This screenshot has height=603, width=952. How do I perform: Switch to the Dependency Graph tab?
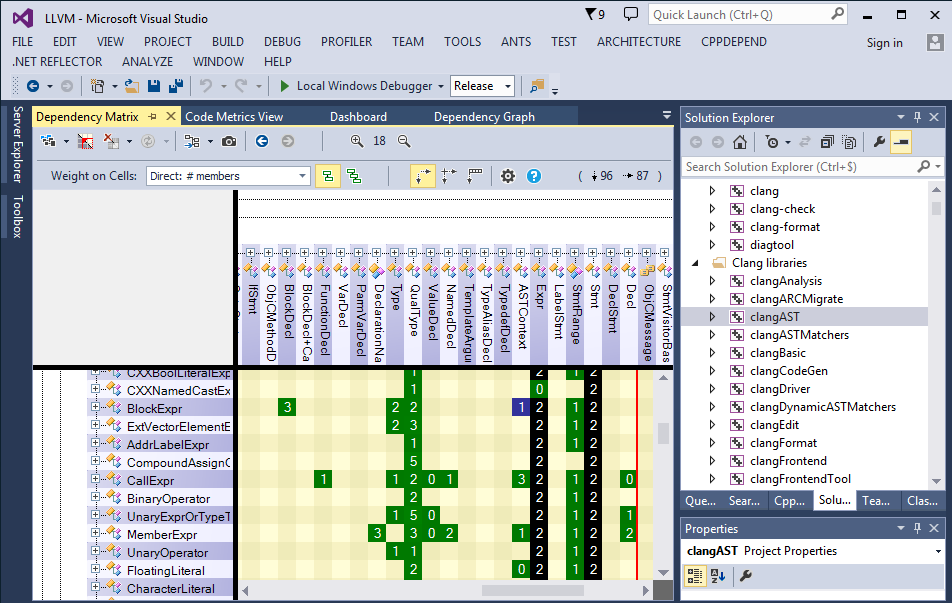484,117
